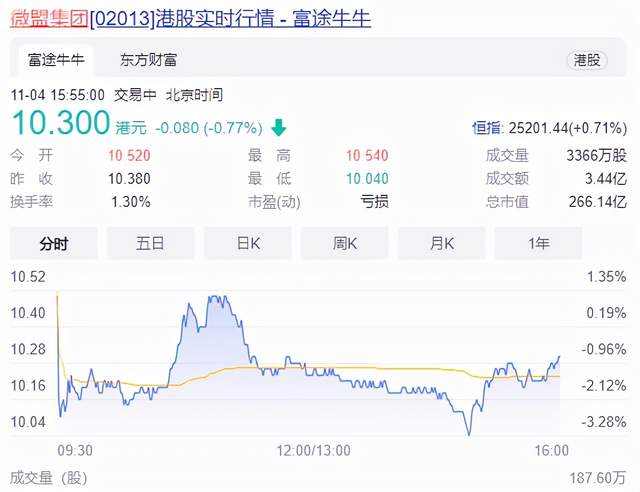Click the -2.12% percent axis label

[x=604, y=385]
